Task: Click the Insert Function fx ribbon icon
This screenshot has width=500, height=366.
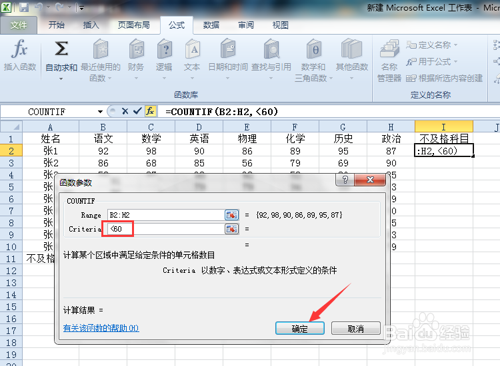Action: point(19,49)
